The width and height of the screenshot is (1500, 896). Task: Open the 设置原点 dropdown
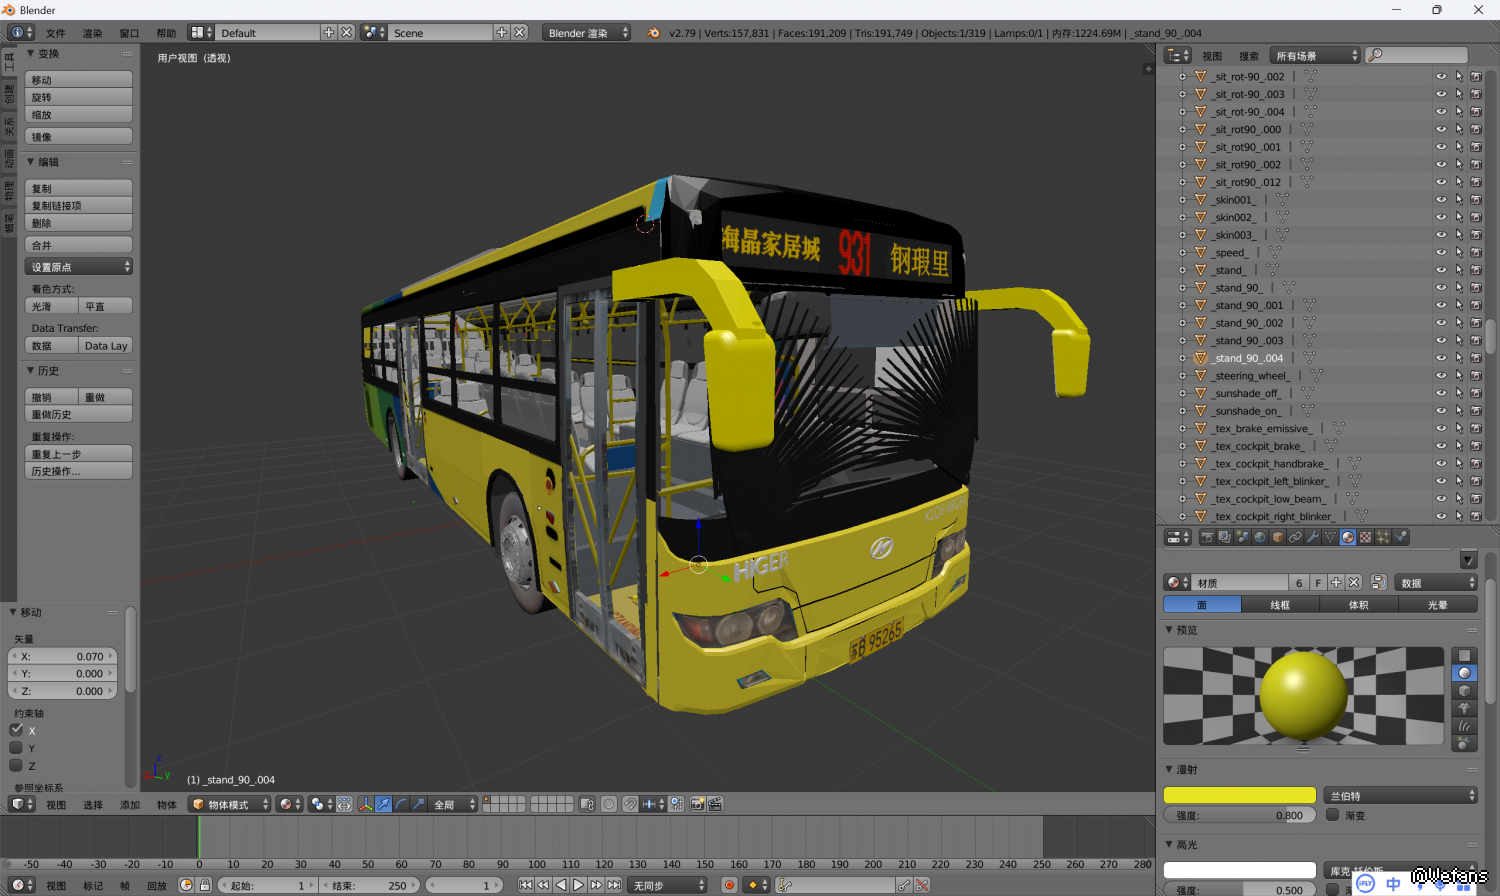tap(79, 267)
